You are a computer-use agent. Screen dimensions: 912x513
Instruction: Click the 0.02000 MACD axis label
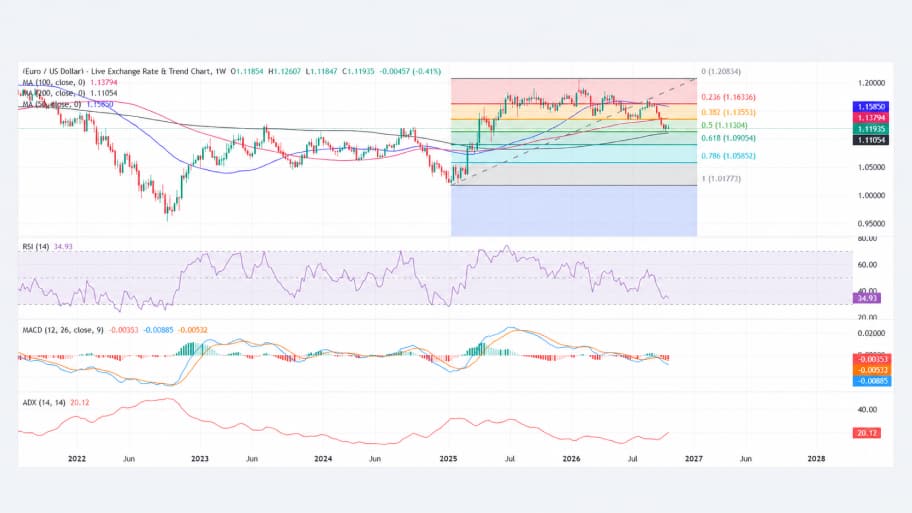tap(871, 333)
